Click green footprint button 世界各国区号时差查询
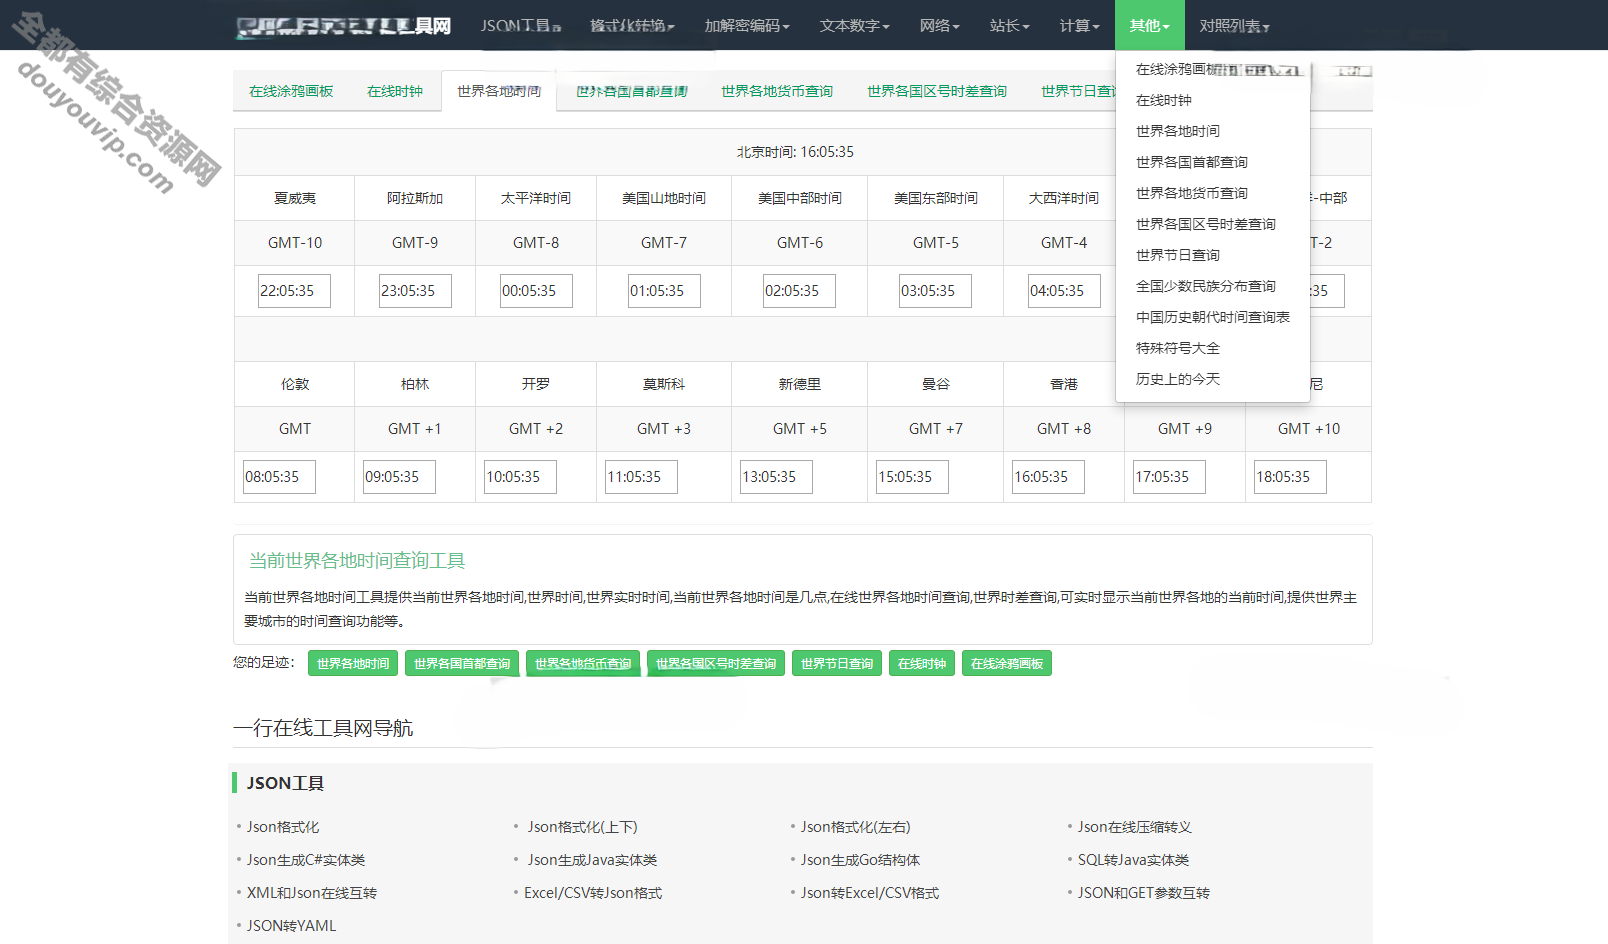The height and width of the screenshot is (944, 1608). (x=716, y=664)
